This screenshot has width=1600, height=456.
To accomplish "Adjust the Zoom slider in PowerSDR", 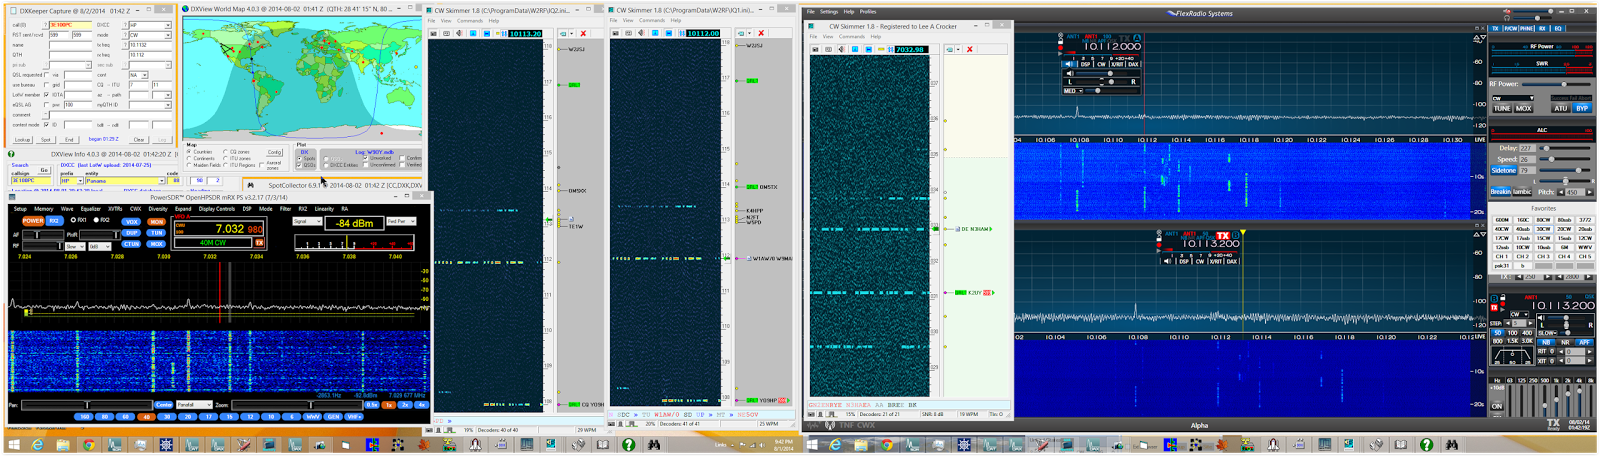I will click(297, 405).
